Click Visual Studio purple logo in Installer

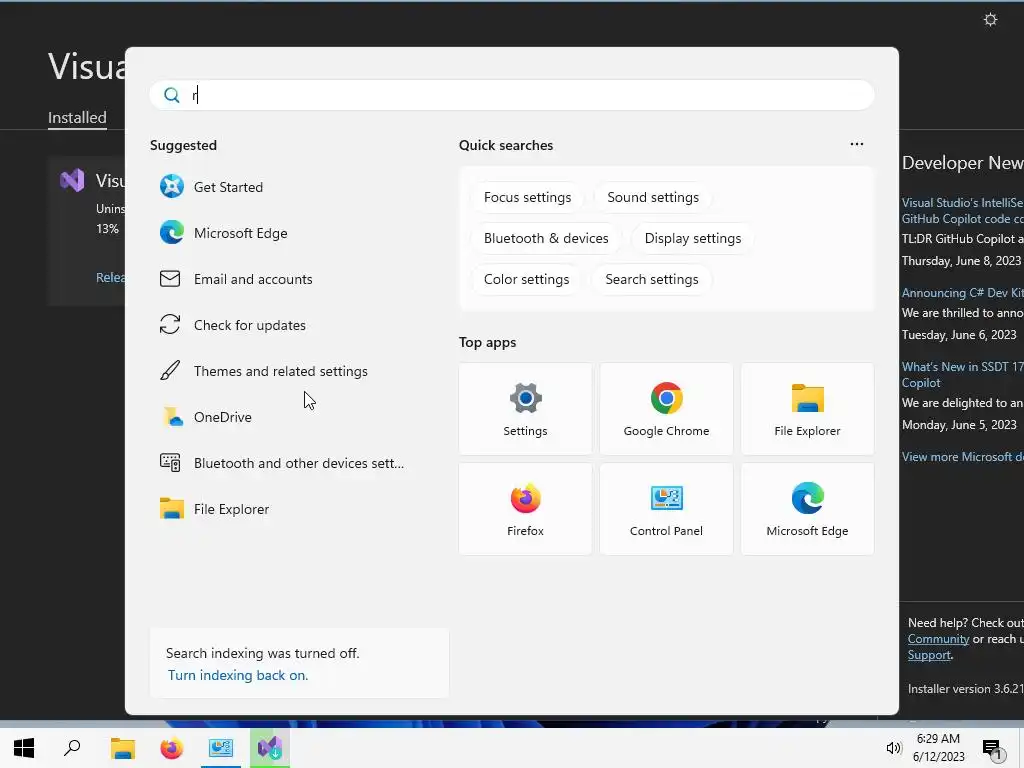click(72, 180)
